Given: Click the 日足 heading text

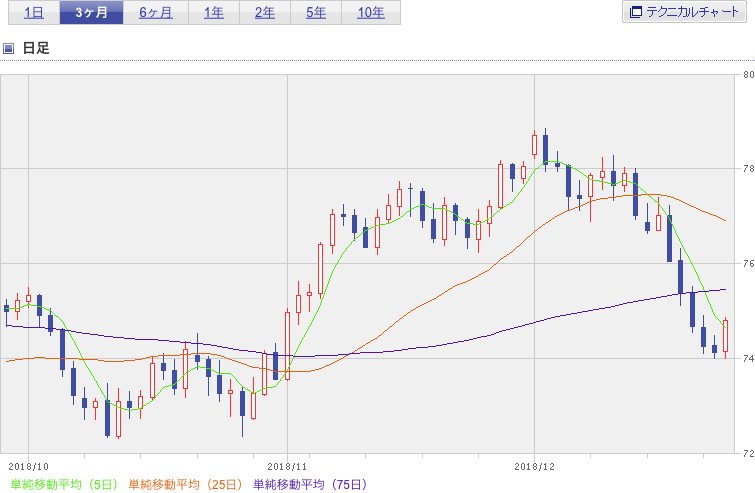Looking at the screenshot, I should [x=36, y=48].
